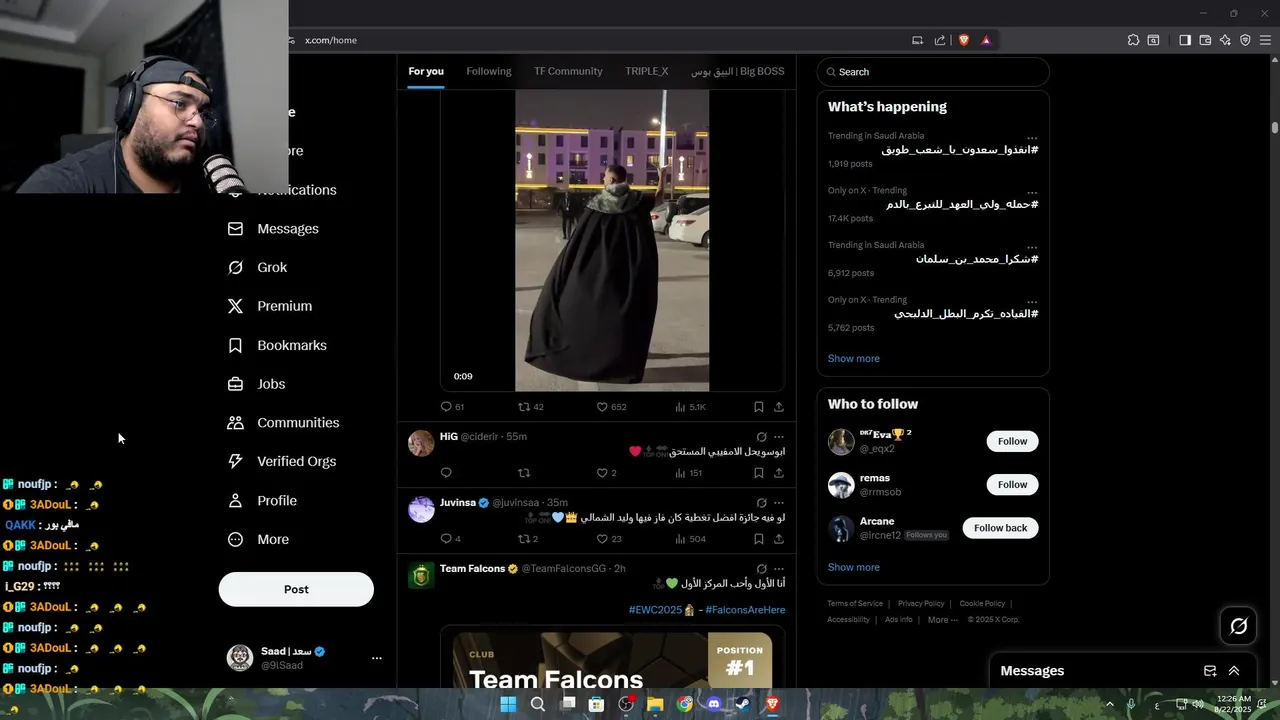
Task: Like the video post with 652 likes
Action: coord(602,407)
